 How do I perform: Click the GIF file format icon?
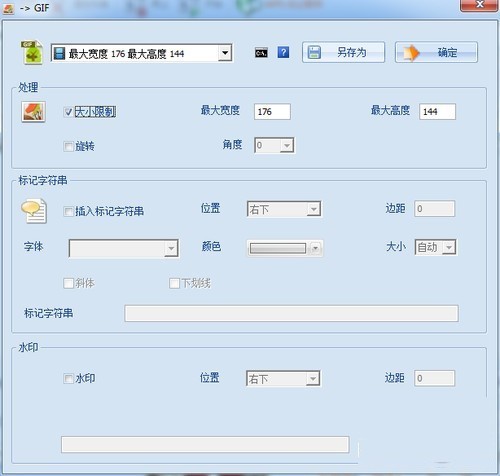tap(32, 52)
